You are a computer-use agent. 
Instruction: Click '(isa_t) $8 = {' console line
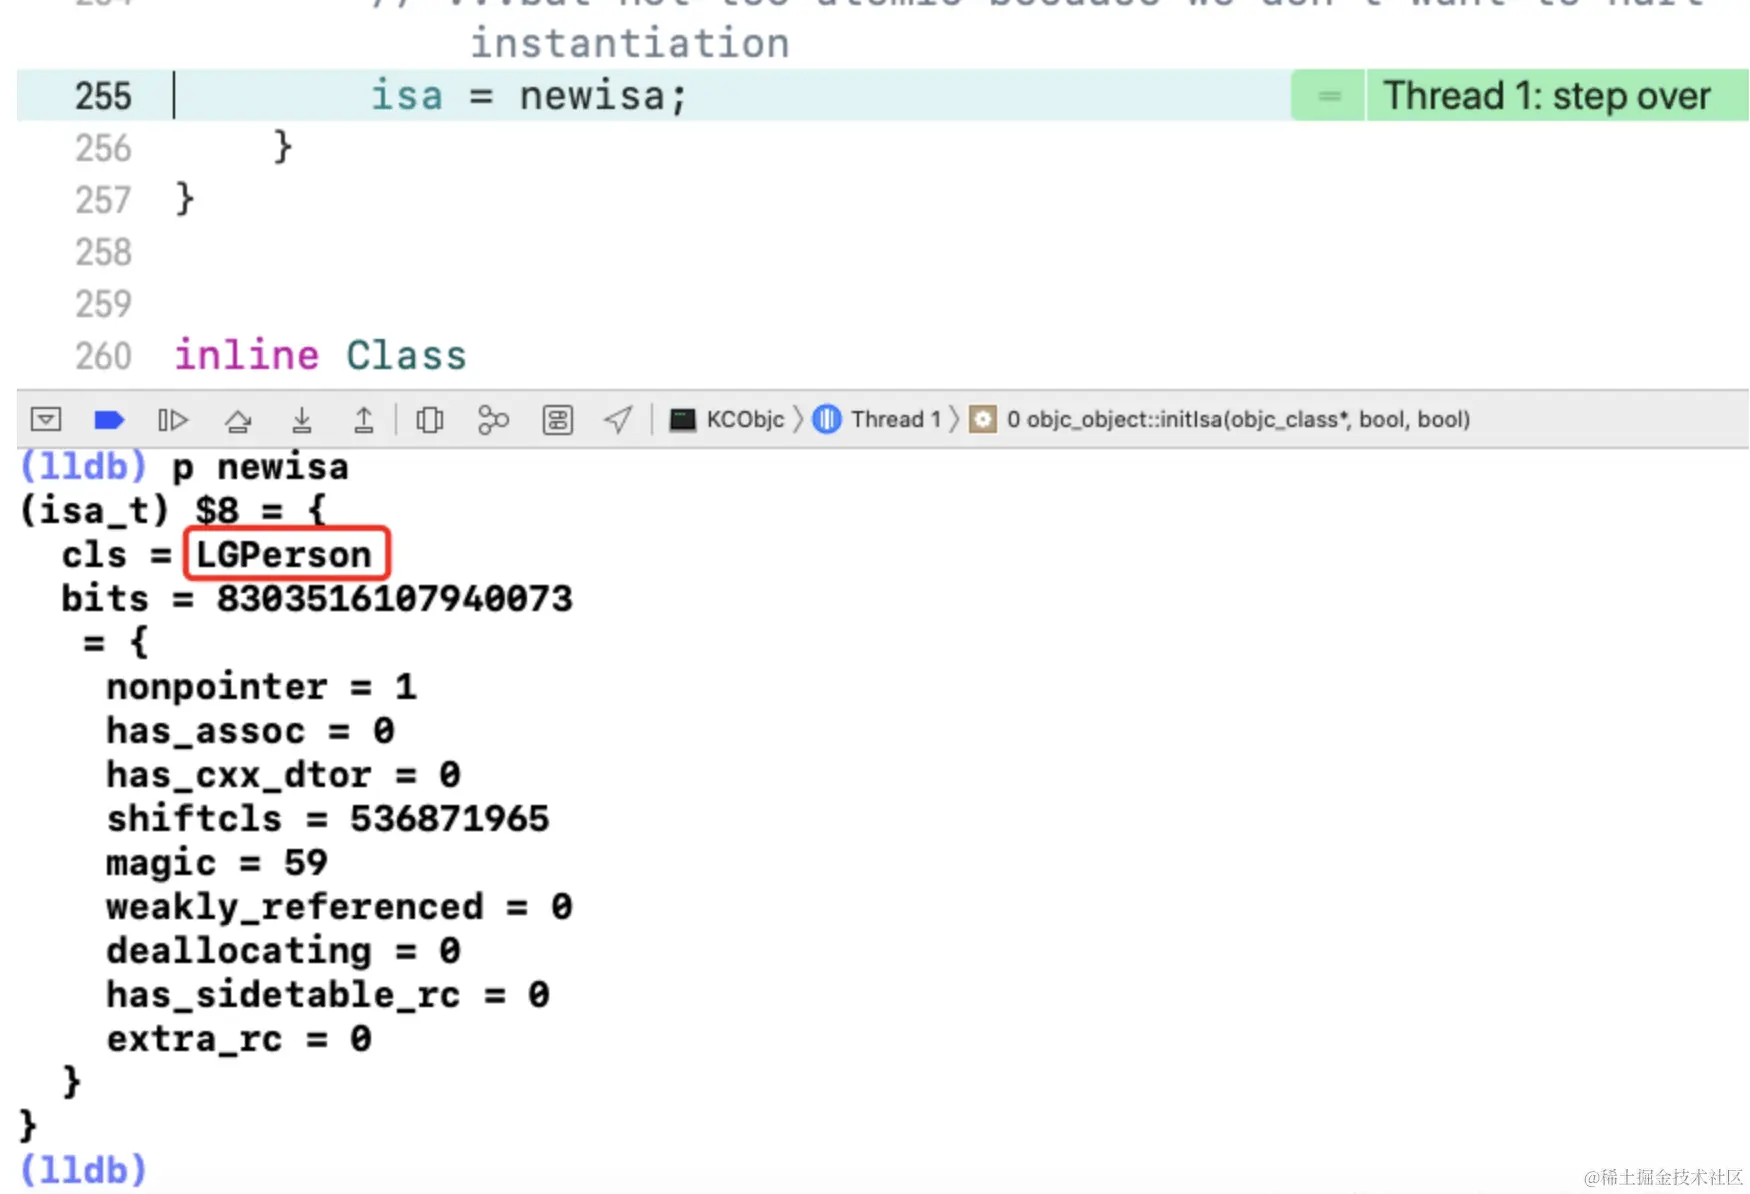pyautogui.click(x=173, y=510)
